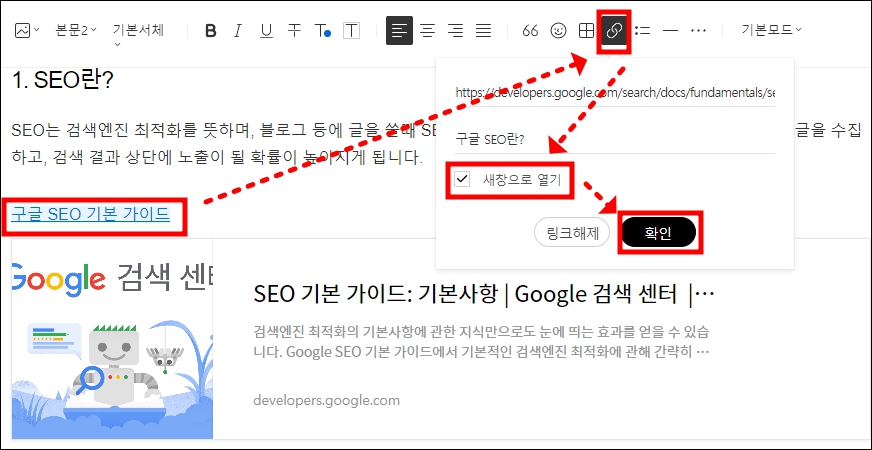Align text left

[399, 31]
